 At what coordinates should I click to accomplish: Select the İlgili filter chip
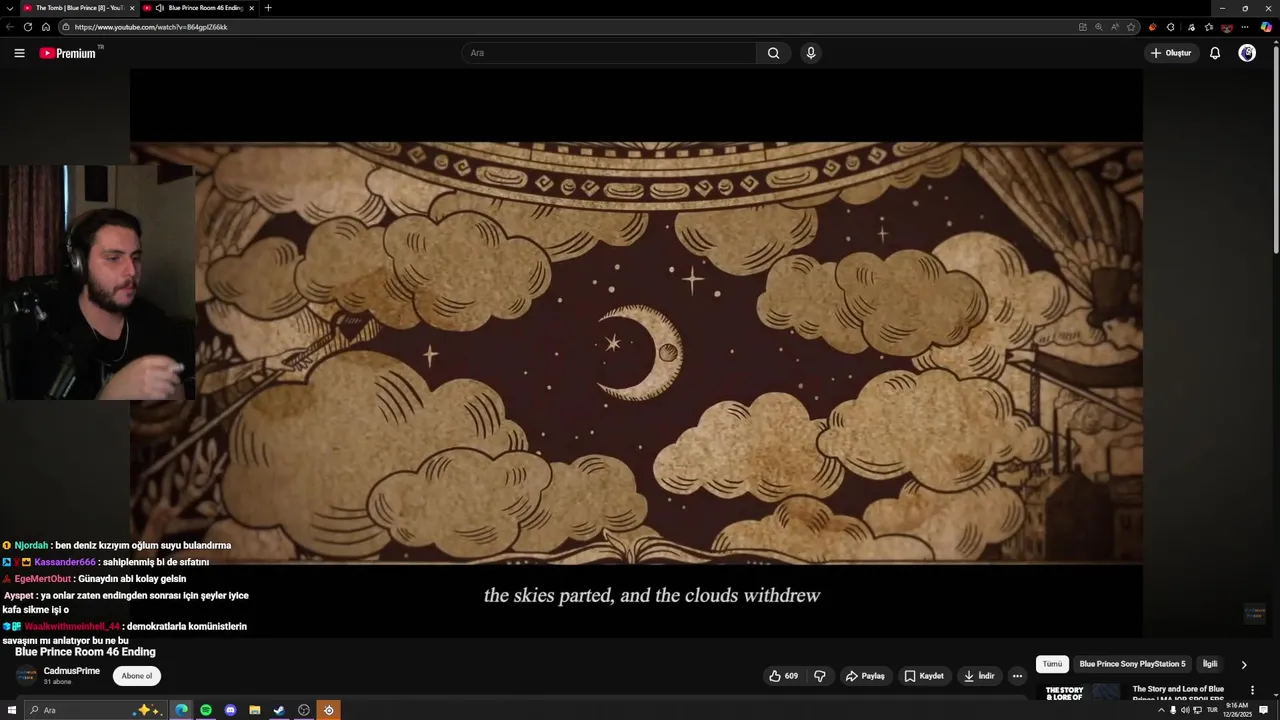click(x=1210, y=664)
